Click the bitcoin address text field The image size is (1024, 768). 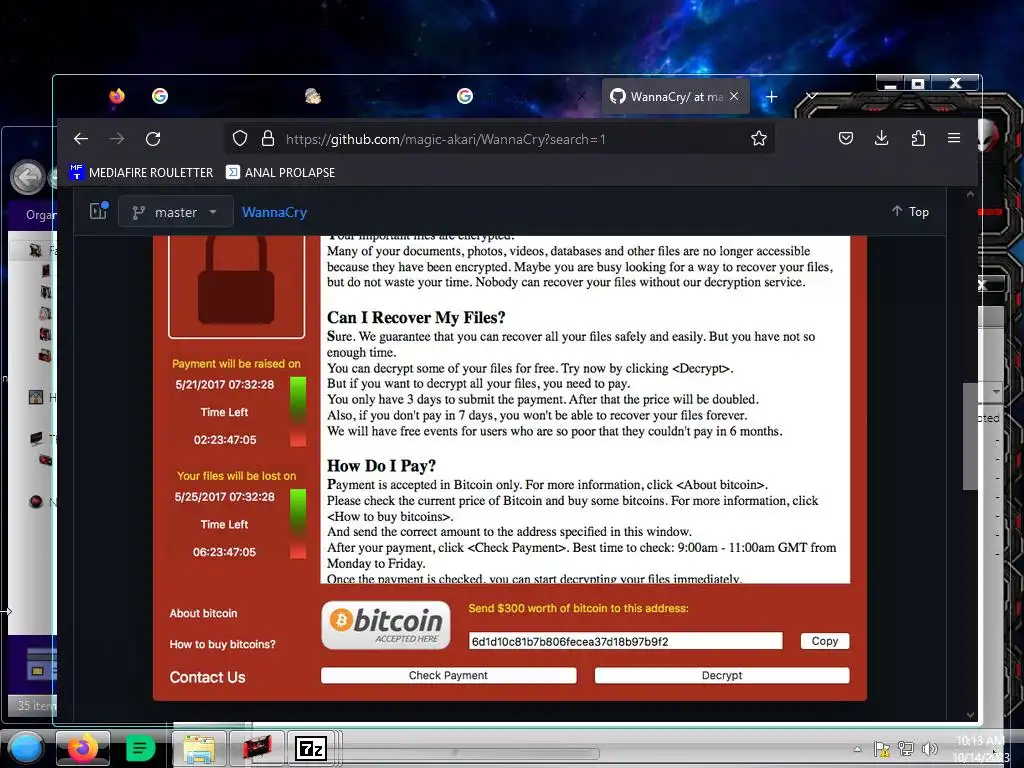coord(625,641)
